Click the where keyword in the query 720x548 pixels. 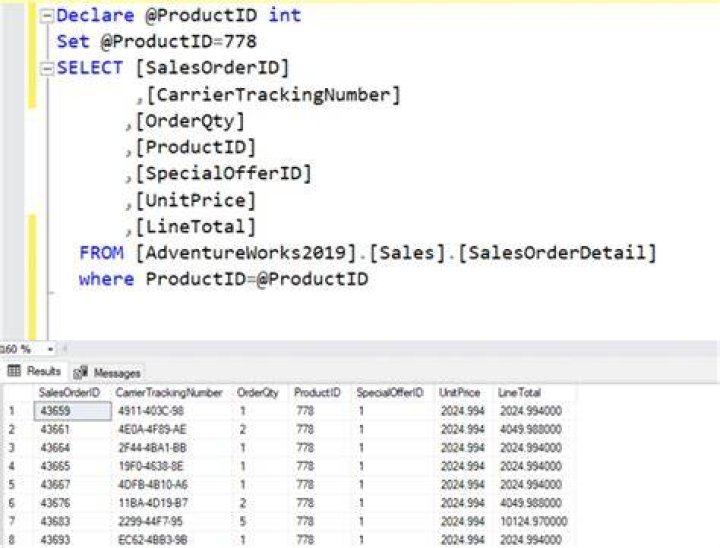pyautogui.click(x=106, y=279)
